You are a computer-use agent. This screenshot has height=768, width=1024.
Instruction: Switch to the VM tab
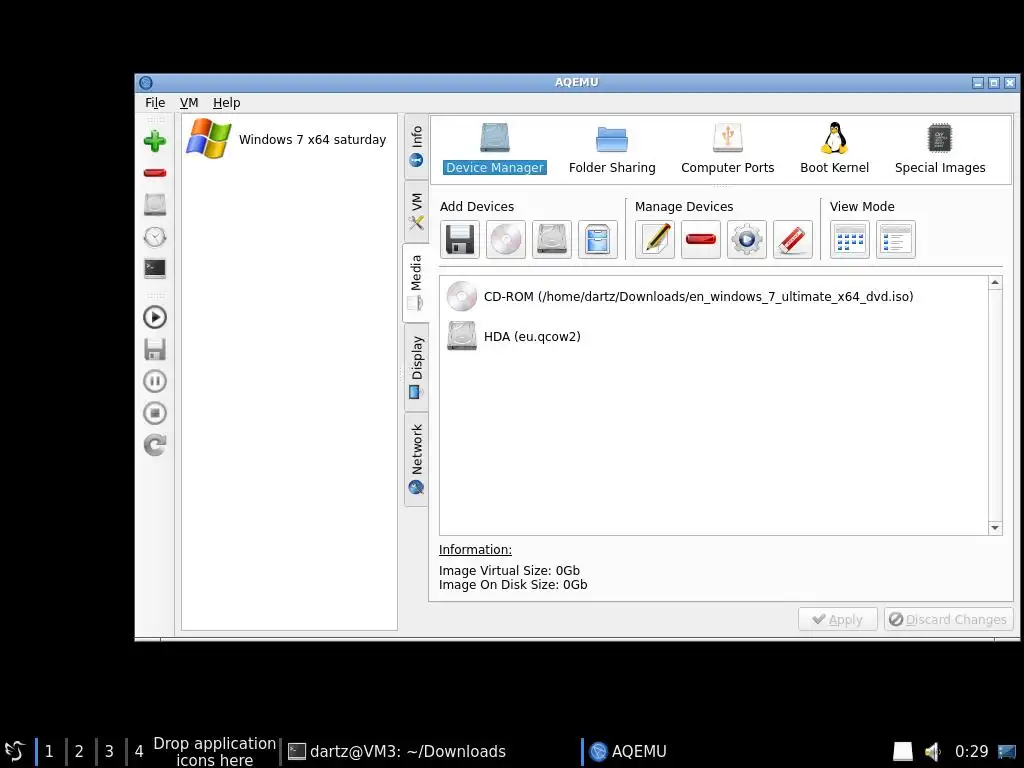416,212
